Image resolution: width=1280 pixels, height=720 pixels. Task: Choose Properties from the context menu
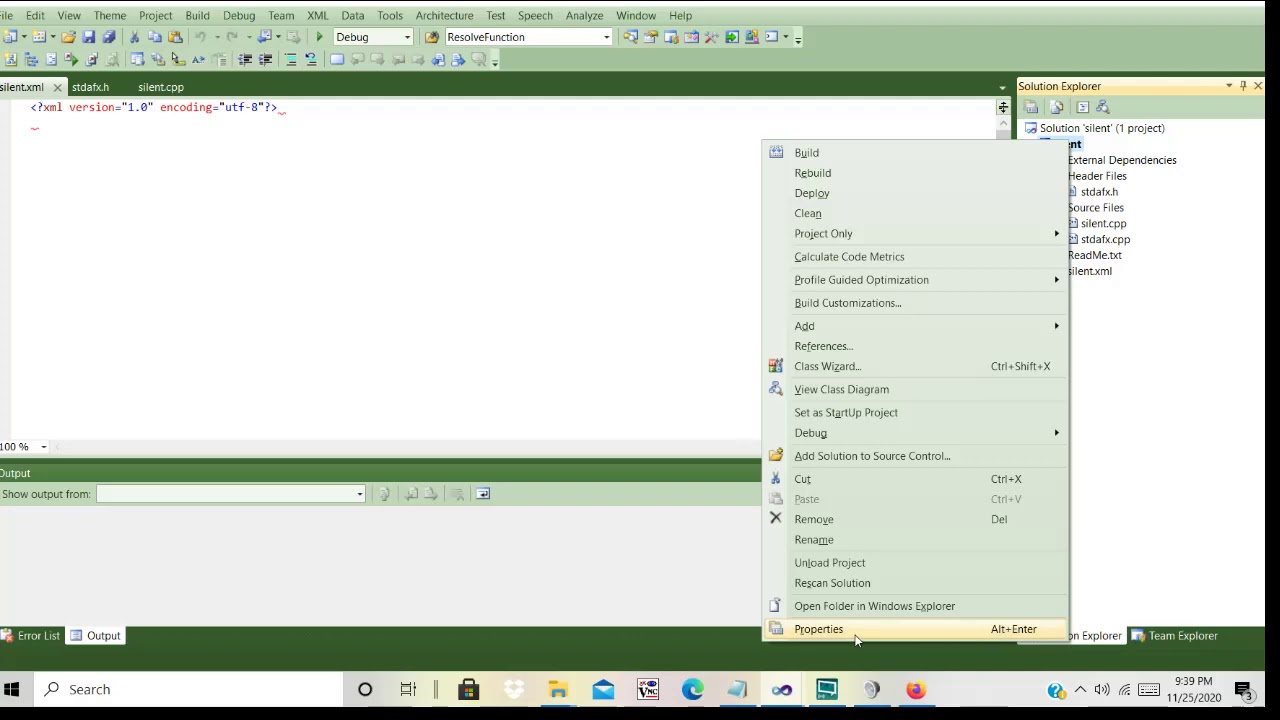coord(916,629)
